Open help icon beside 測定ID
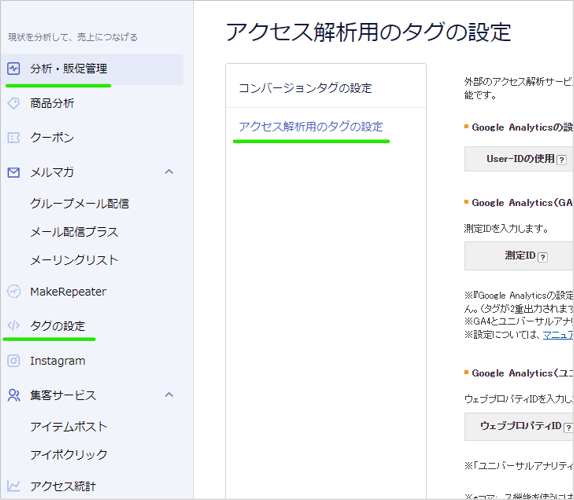 click(x=543, y=257)
